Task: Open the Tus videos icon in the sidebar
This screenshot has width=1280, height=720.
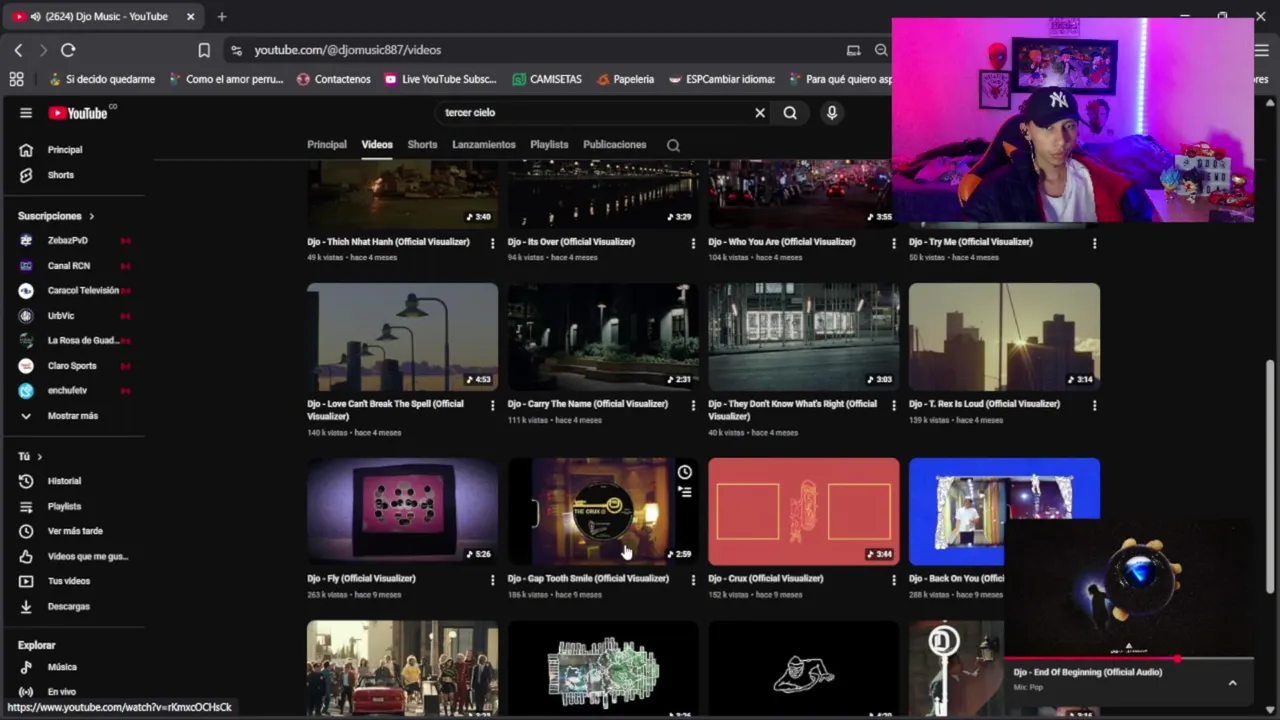Action: [x=26, y=581]
